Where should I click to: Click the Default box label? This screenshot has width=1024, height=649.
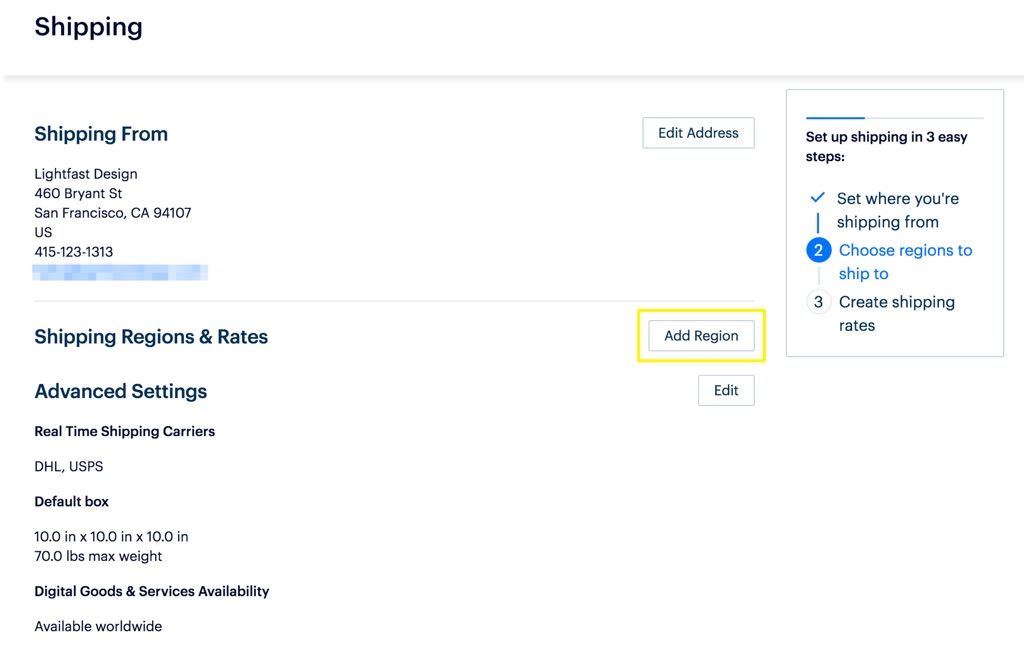coord(72,501)
